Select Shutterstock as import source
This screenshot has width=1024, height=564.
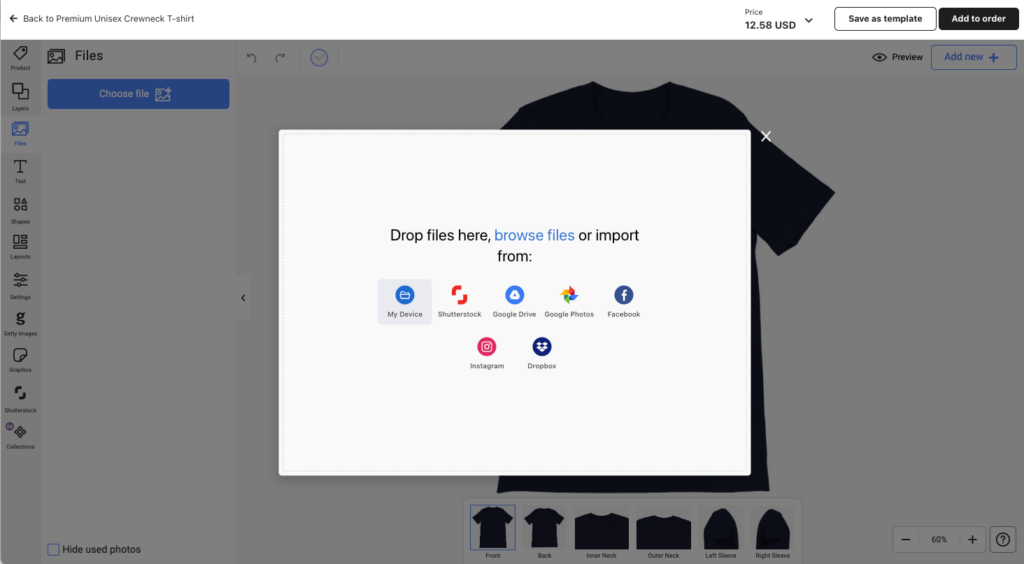point(459,295)
